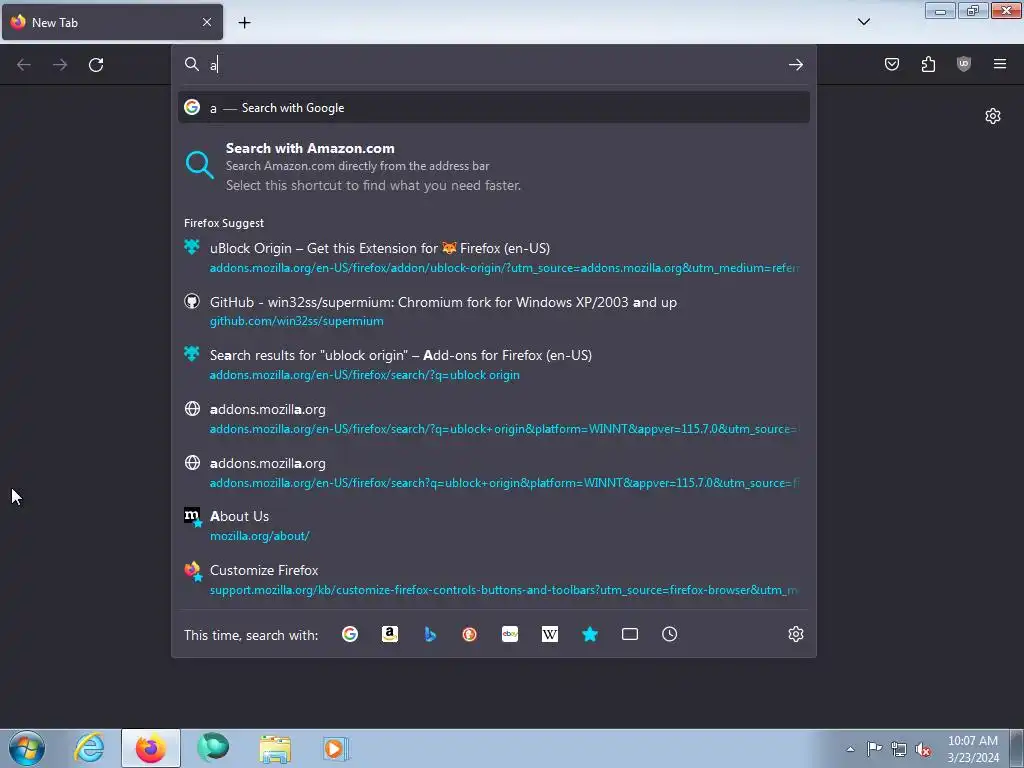Open GitHub win32ss/supermium suggestion

[x=494, y=311]
